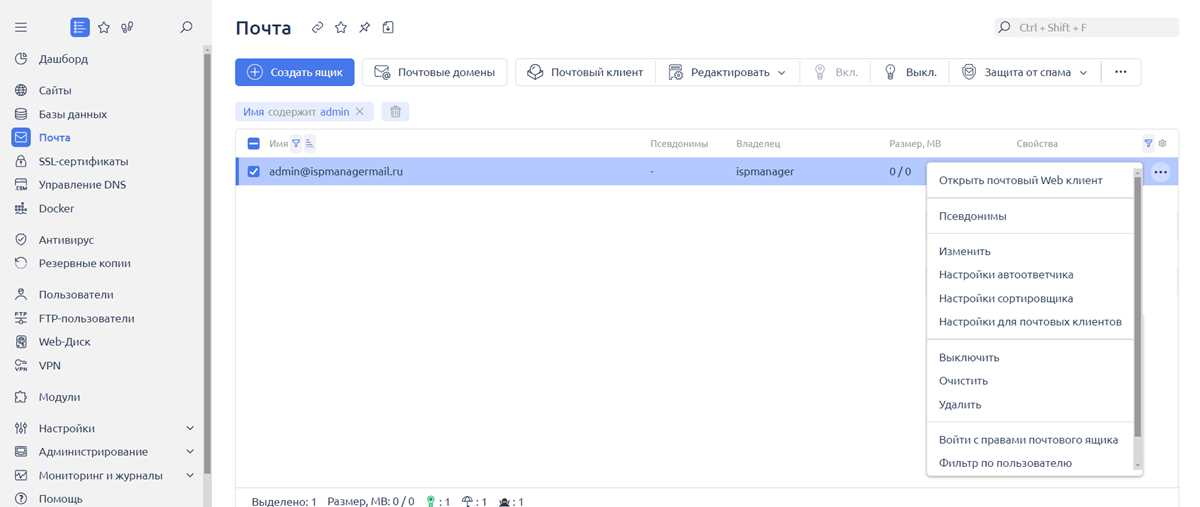This screenshot has width=1200, height=507.
Task: Toggle the select-all checkbox in table header
Action: tap(253, 144)
